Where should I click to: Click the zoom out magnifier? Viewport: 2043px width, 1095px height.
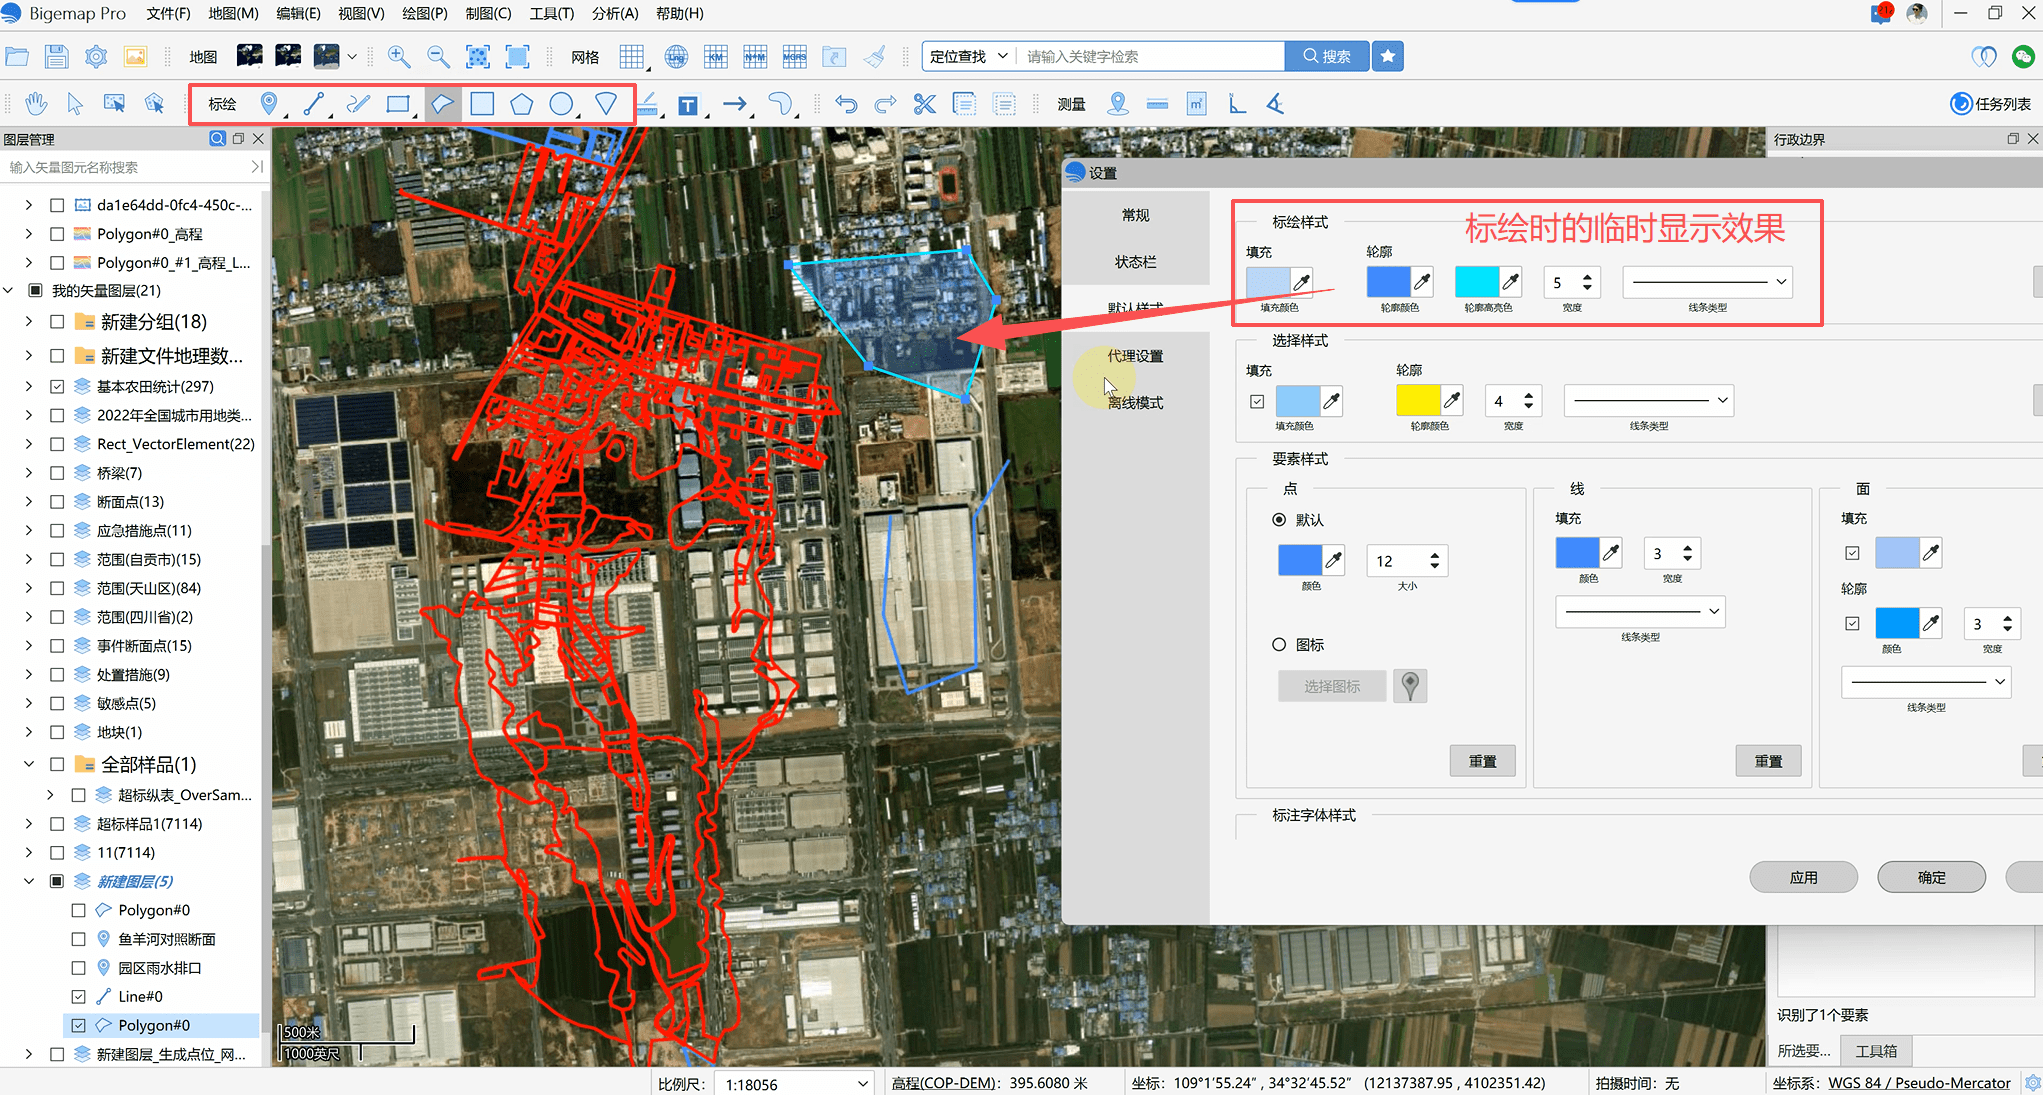click(438, 56)
